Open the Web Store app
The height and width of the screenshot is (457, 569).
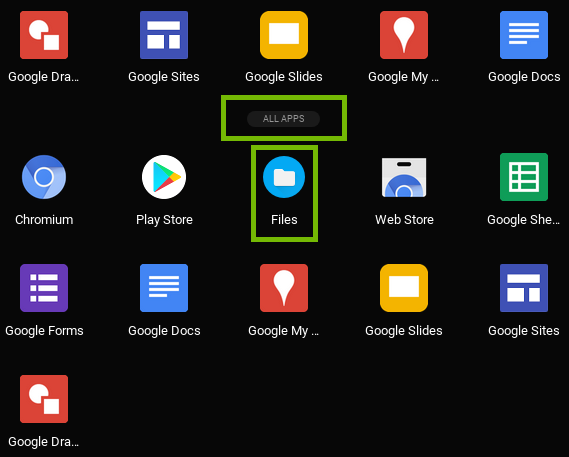click(404, 177)
